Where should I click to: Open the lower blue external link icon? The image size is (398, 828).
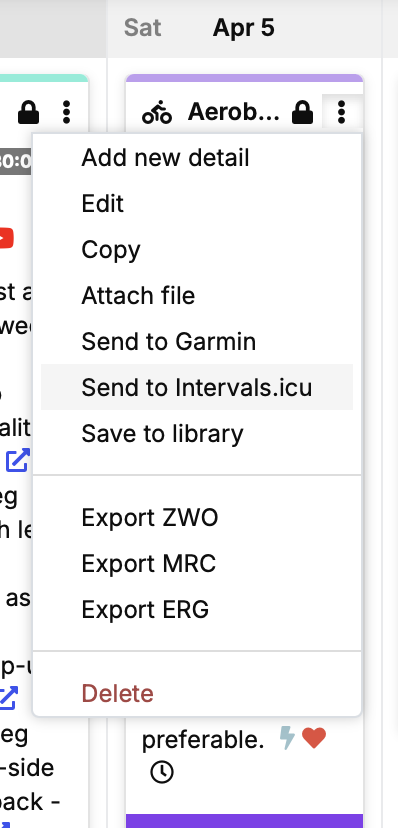(x=7, y=698)
